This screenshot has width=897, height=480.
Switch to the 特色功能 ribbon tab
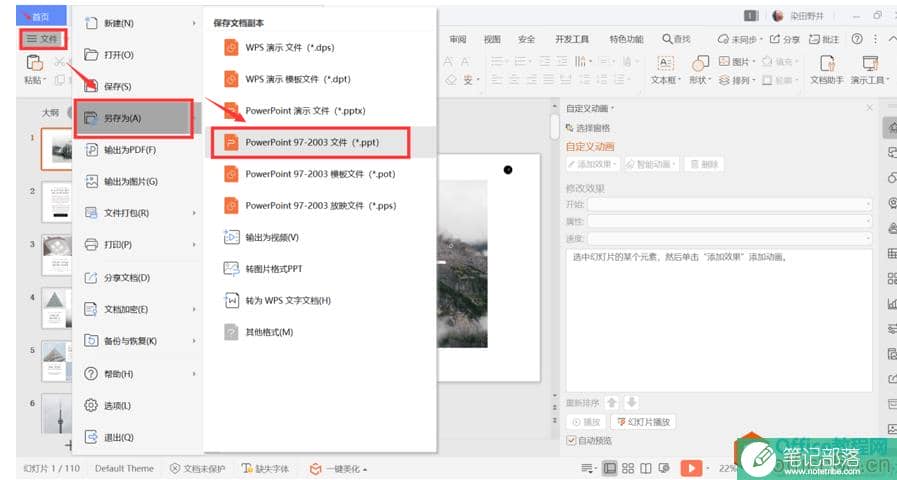coord(626,39)
